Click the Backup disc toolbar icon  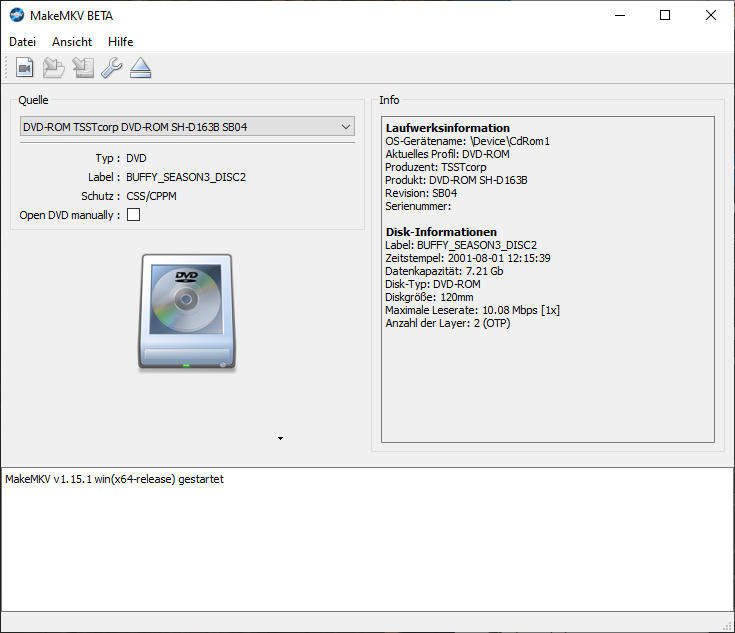coord(83,68)
